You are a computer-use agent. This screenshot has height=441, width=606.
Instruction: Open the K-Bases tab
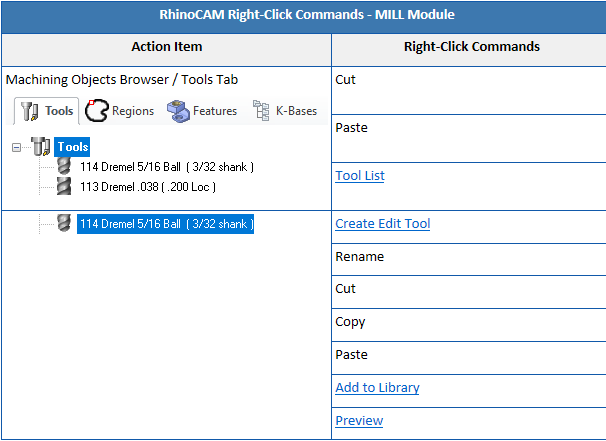(x=295, y=111)
